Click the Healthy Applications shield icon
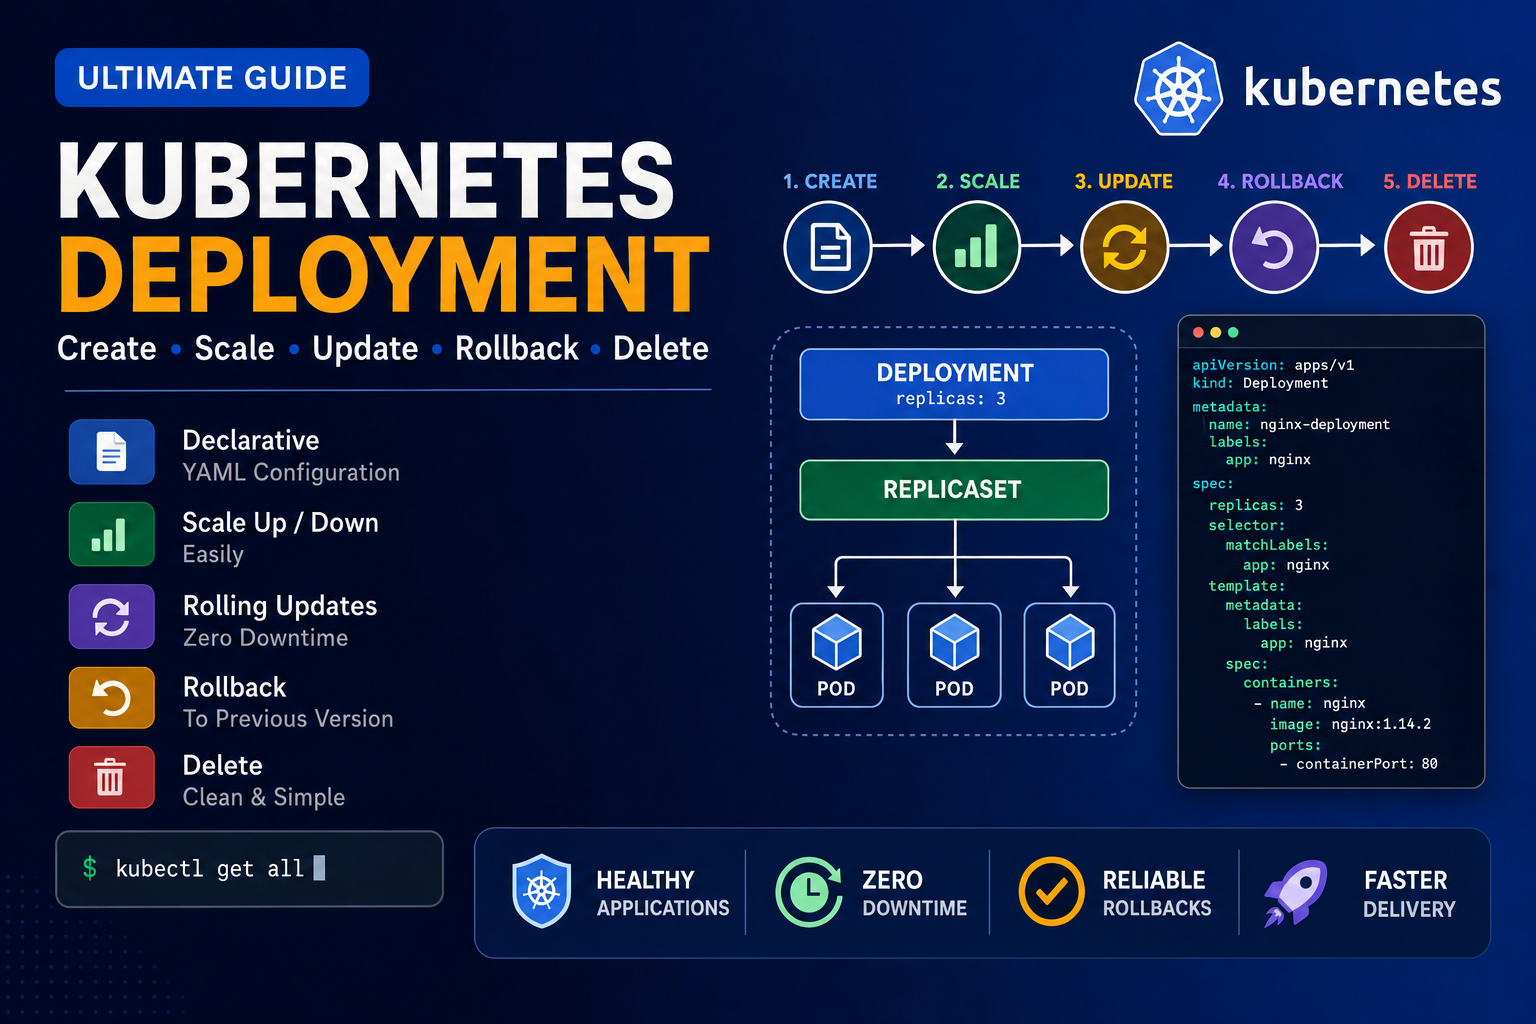The image size is (1536, 1024). [541, 890]
